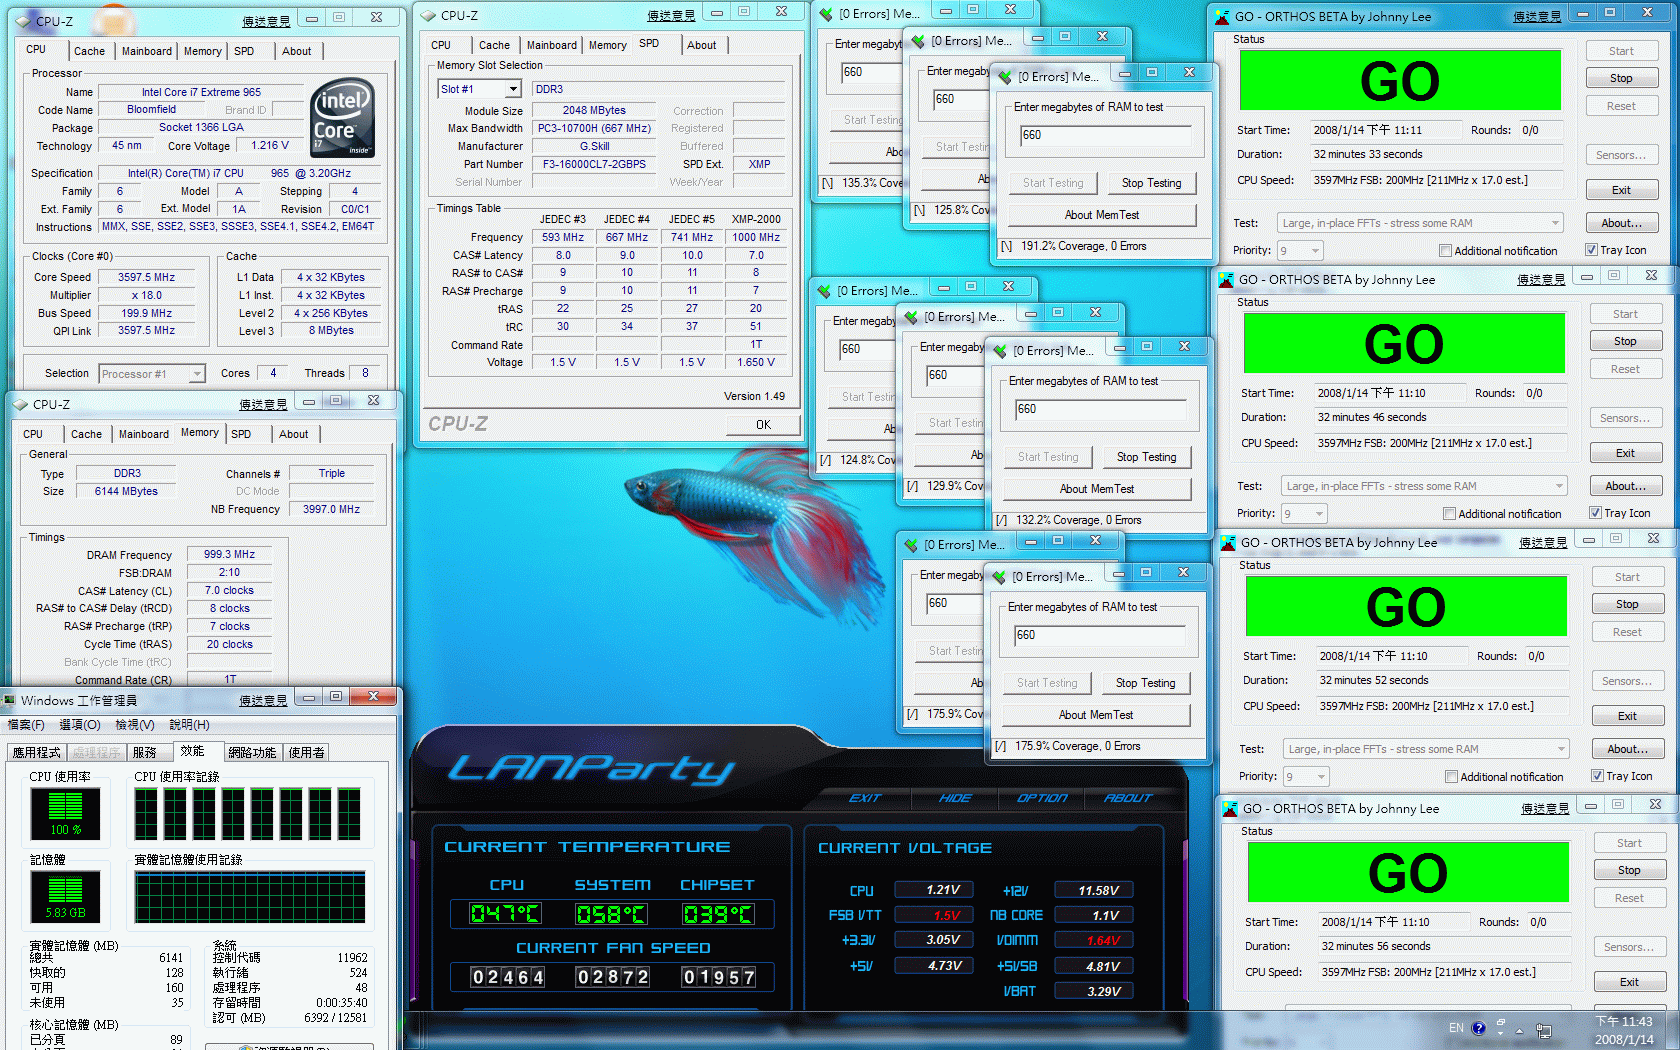
Task: Click the Core Speed value 3597.5 MHz
Action: 146,277
